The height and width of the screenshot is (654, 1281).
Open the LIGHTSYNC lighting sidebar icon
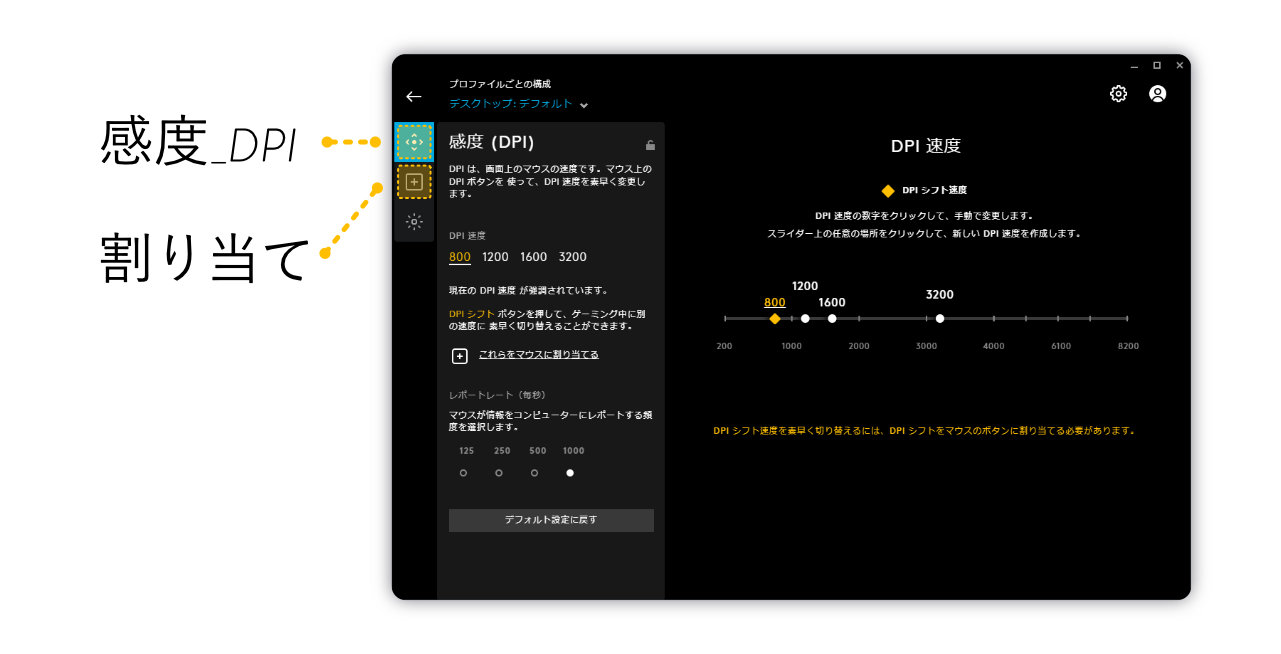point(414,222)
